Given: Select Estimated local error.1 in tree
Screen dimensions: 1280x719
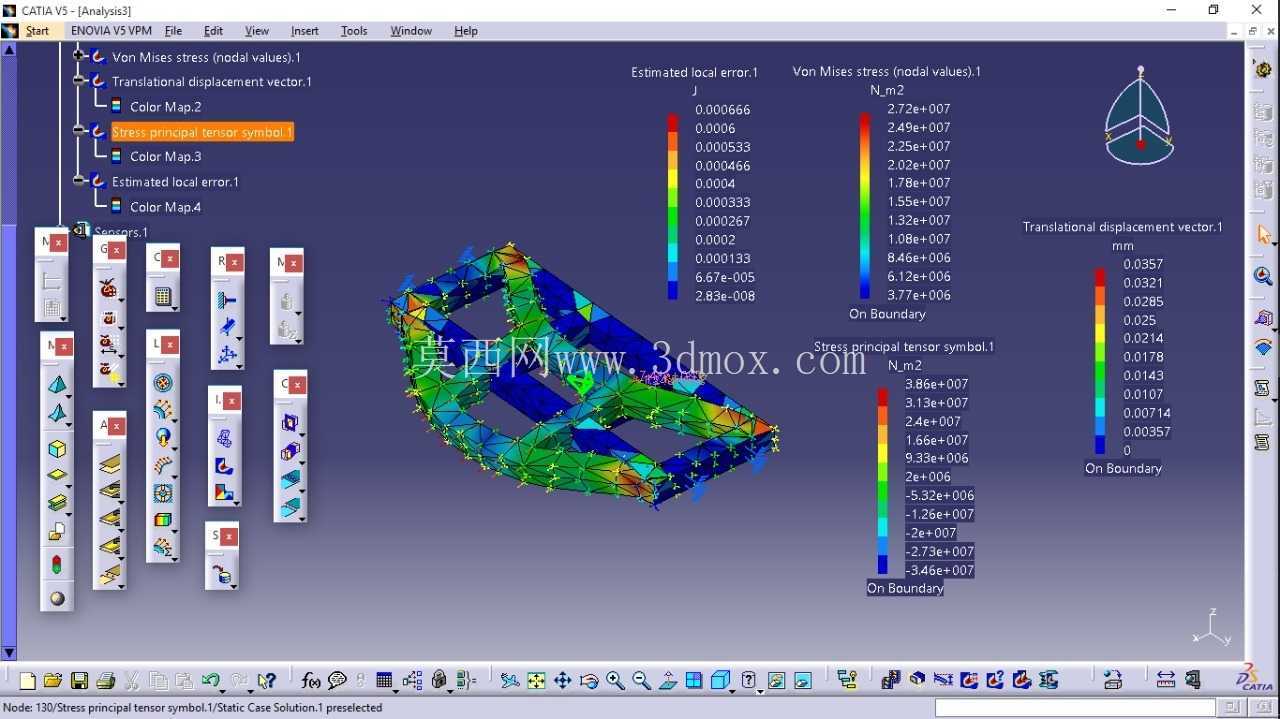Looking at the screenshot, I should 175,182.
